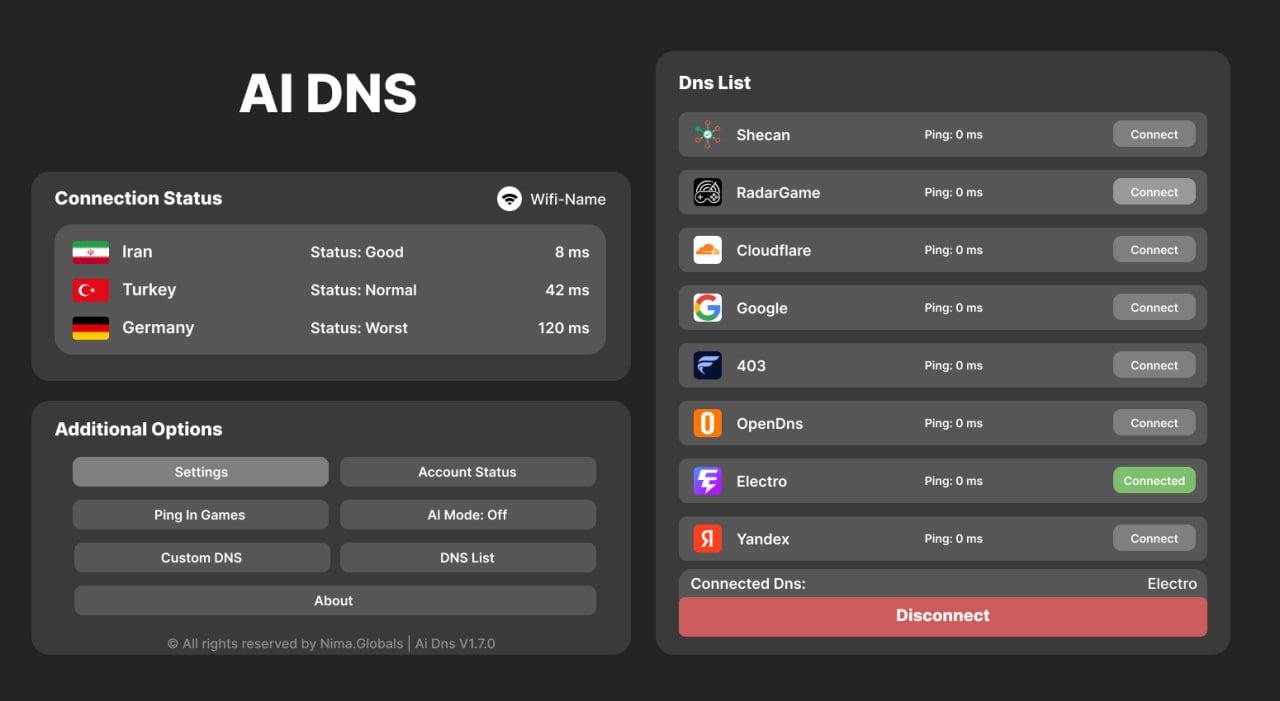Click the Cloudflare cloud icon
The width and height of the screenshot is (1280, 701).
coord(707,250)
